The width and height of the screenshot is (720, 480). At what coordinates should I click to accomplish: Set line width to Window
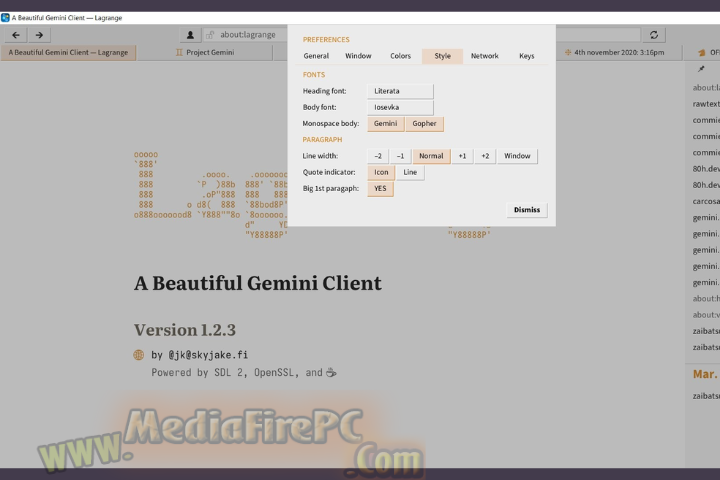pos(517,156)
